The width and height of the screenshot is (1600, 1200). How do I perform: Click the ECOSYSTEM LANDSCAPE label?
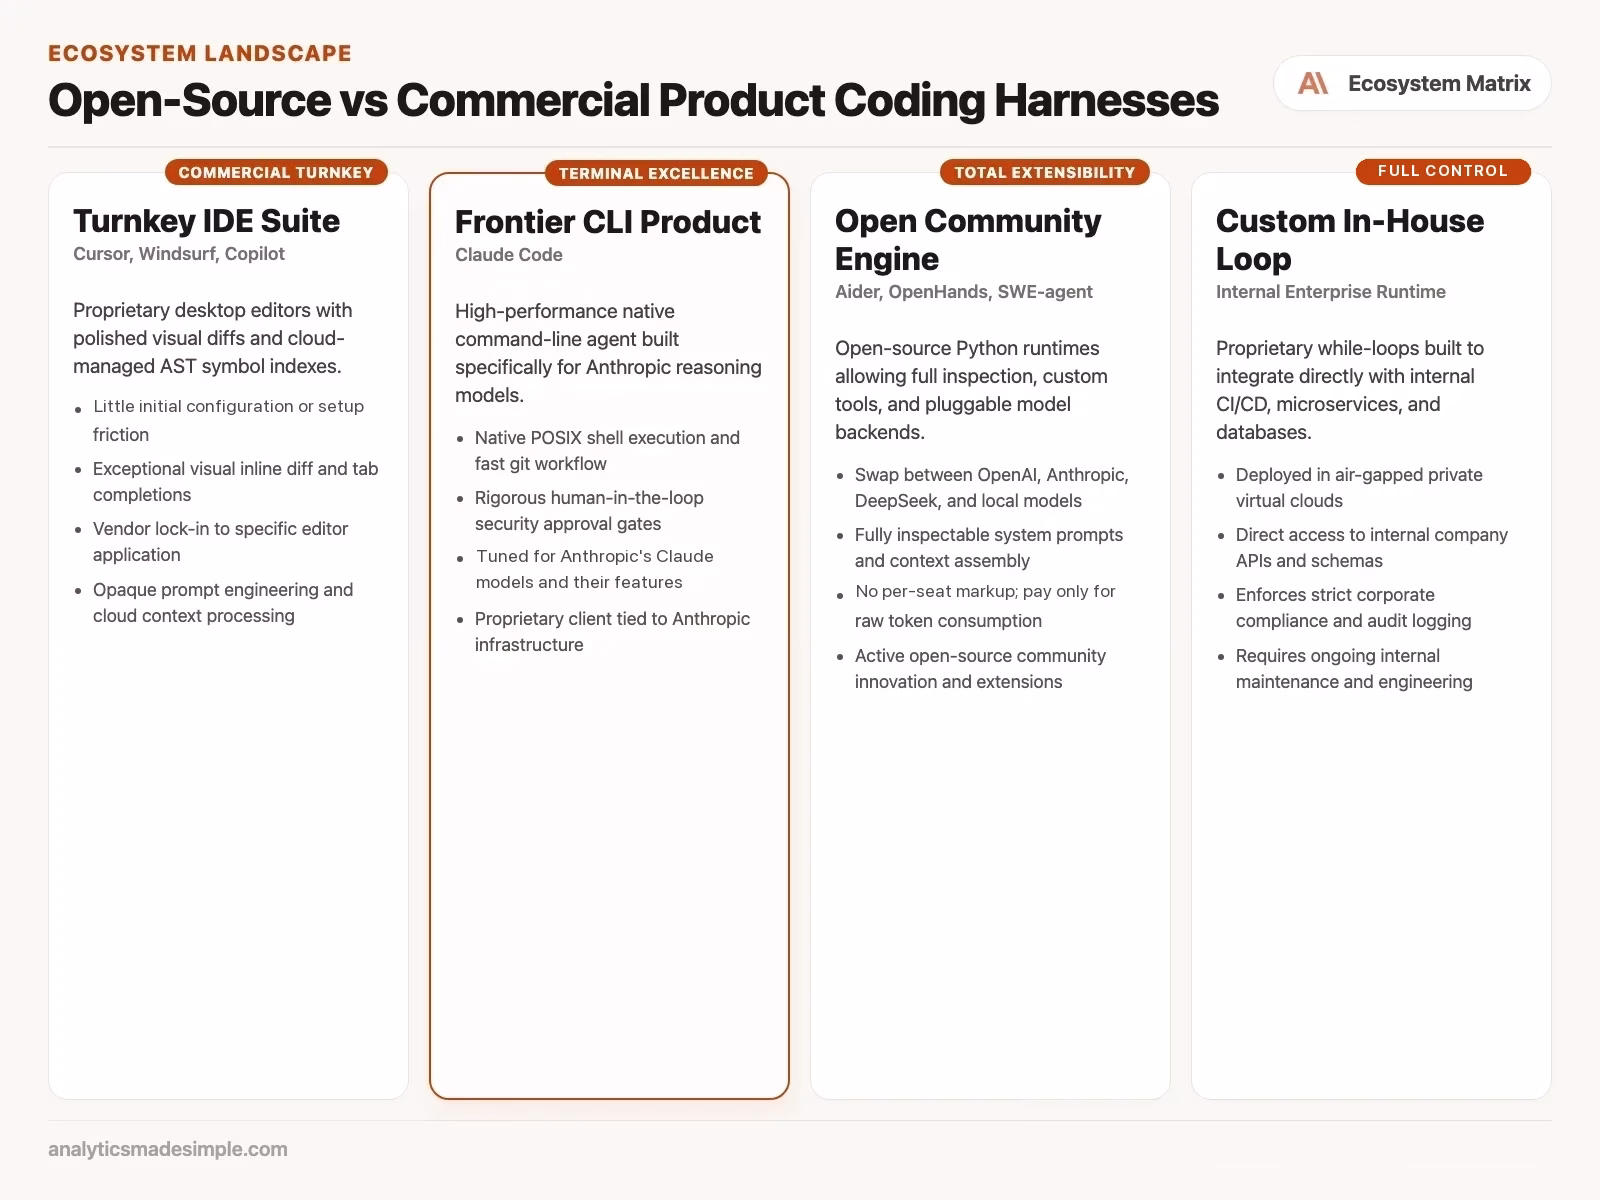tap(200, 53)
